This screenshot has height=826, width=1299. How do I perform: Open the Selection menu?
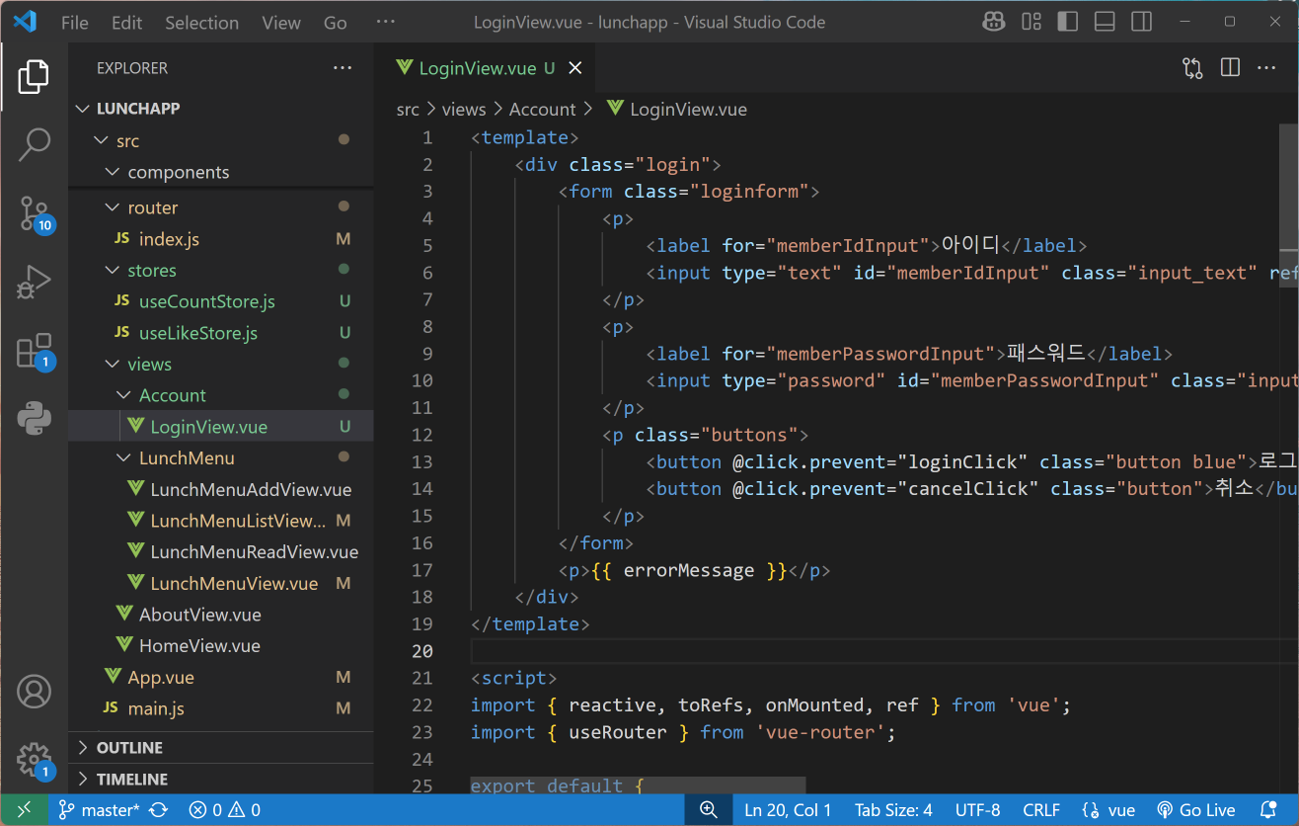pyautogui.click(x=202, y=22)
